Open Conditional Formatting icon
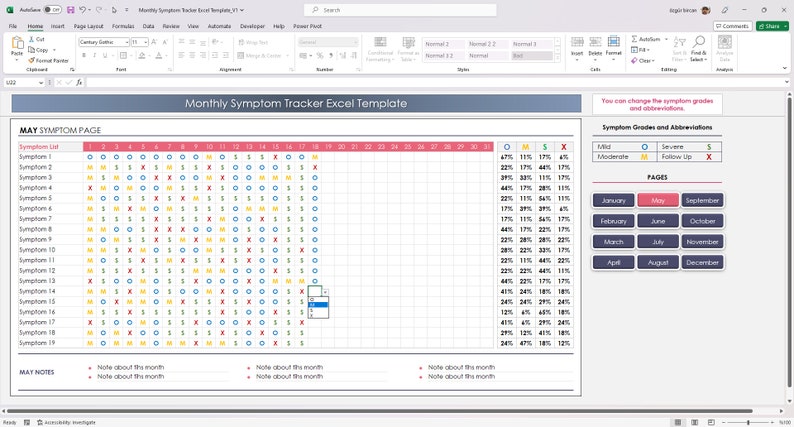 pyautogui.click(x=380, y=42)
